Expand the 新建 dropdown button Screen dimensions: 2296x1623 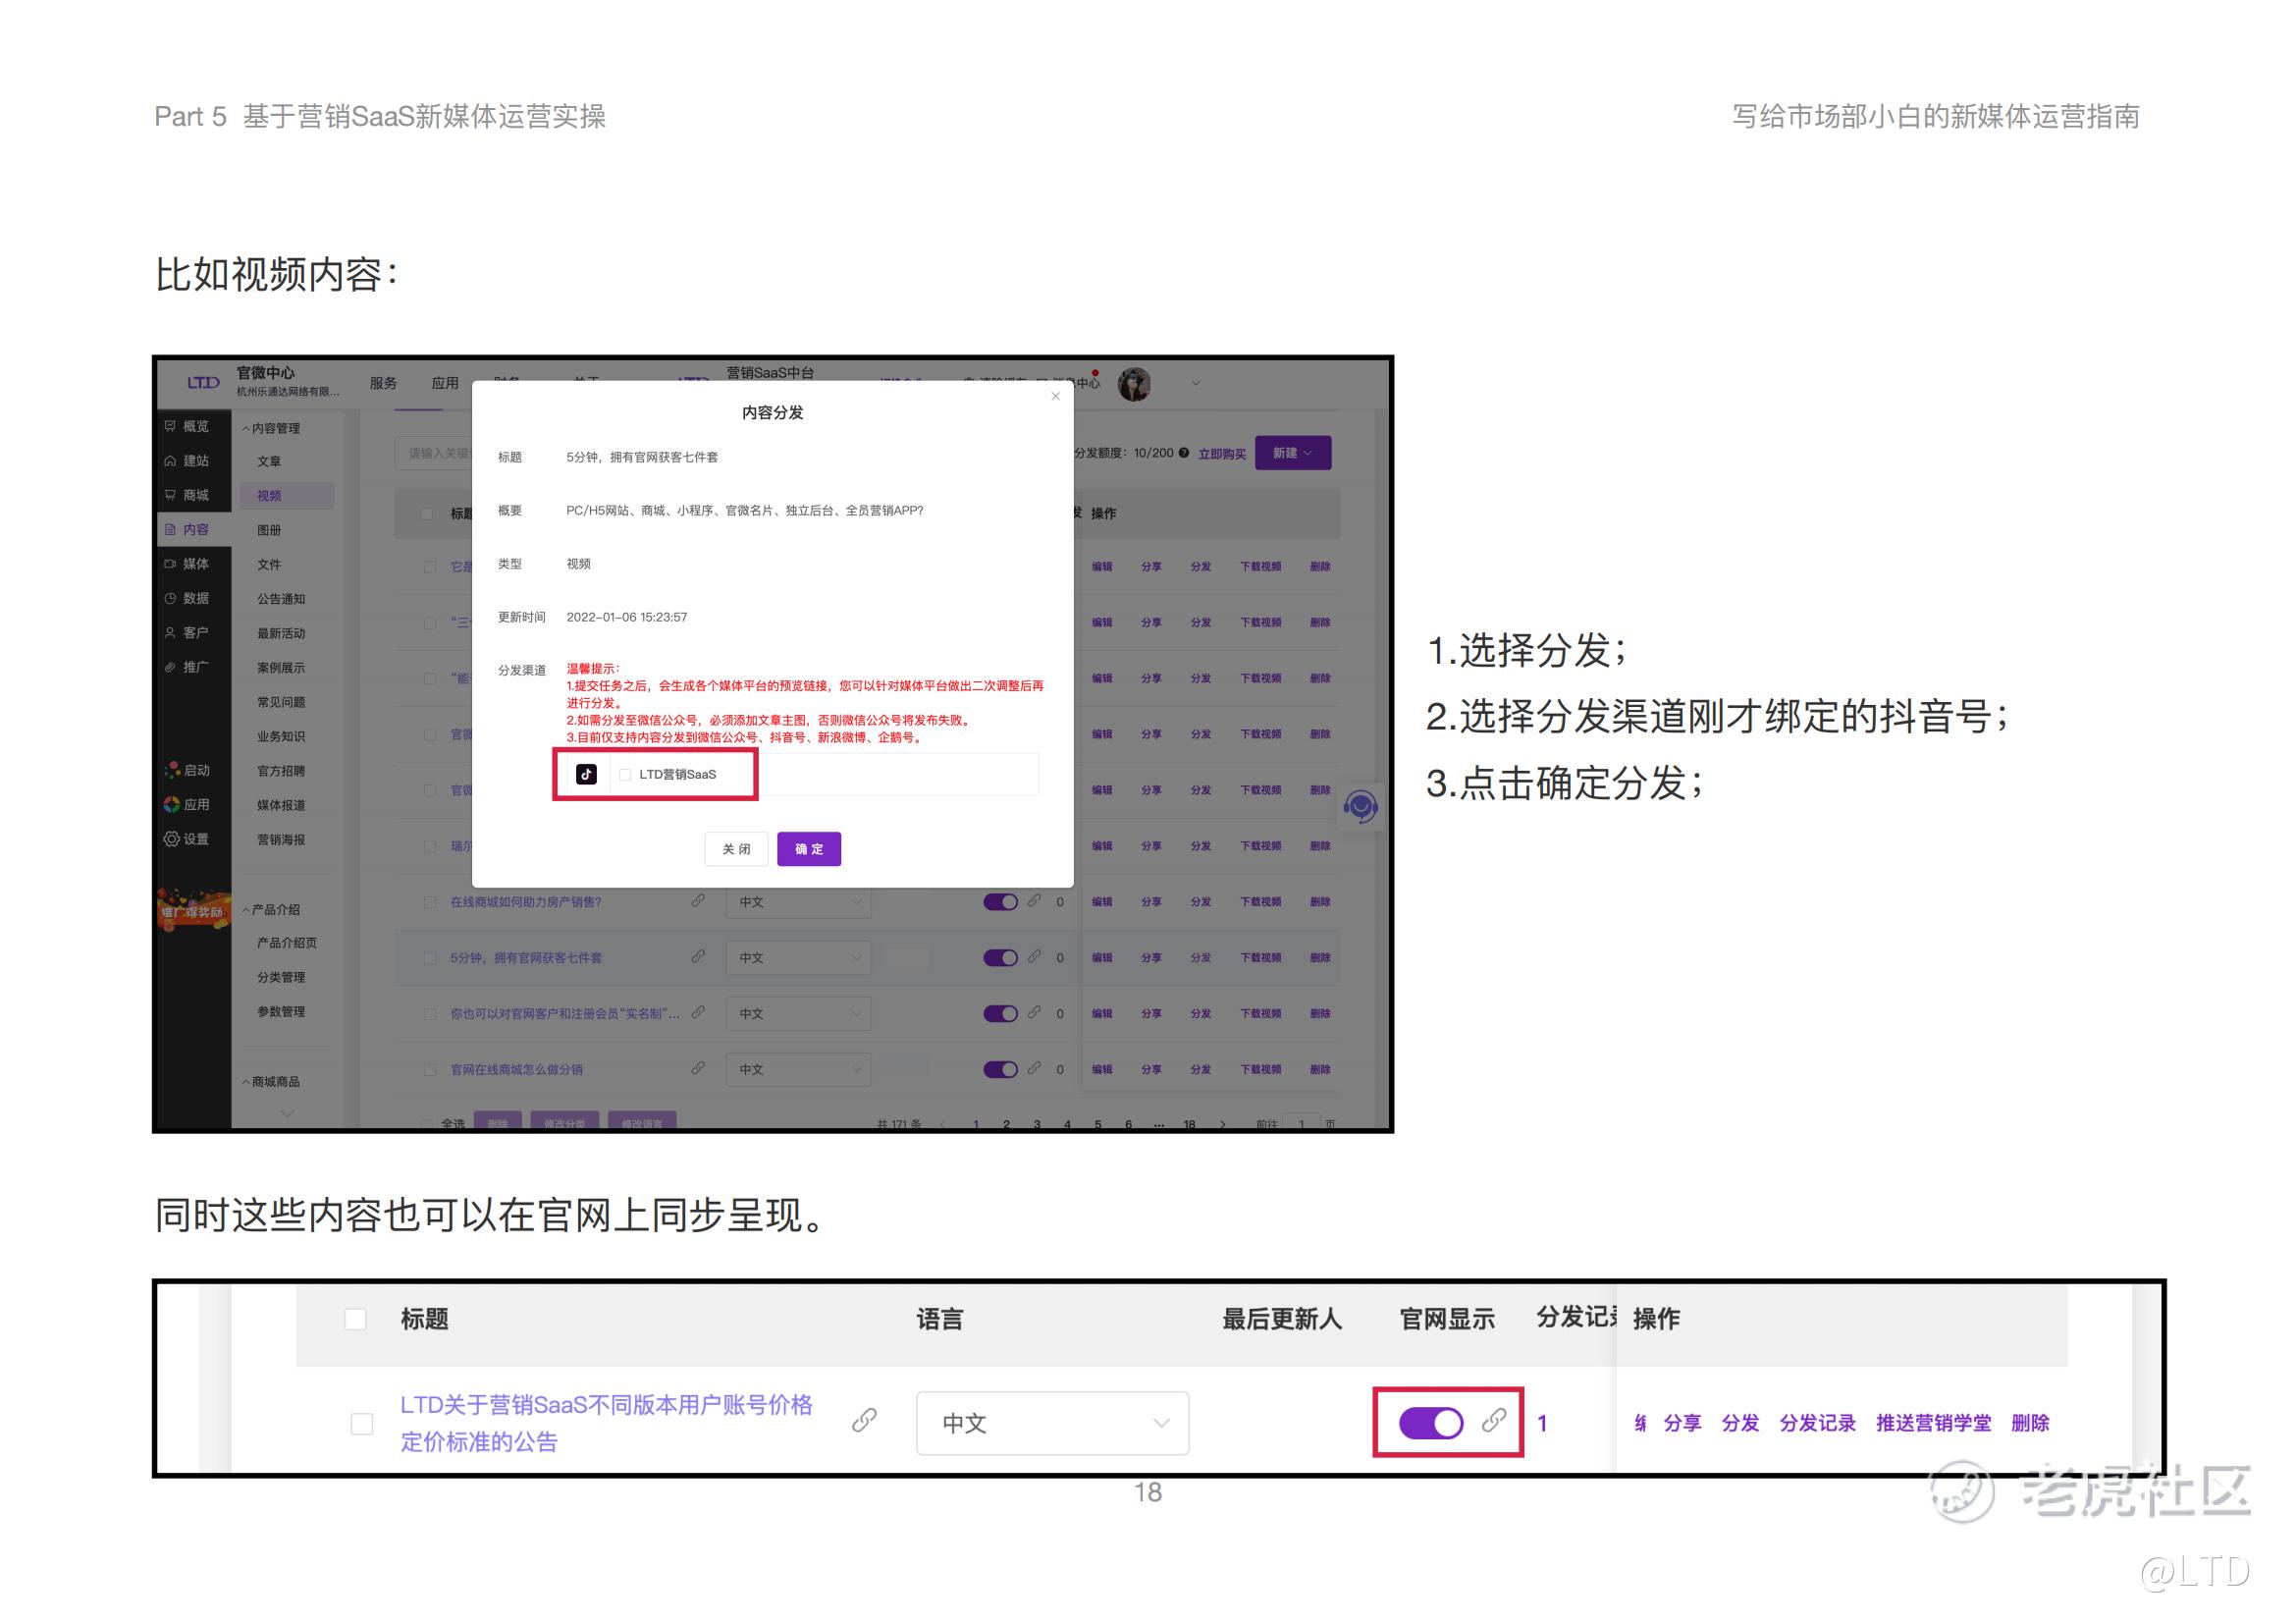[1292, 453]
